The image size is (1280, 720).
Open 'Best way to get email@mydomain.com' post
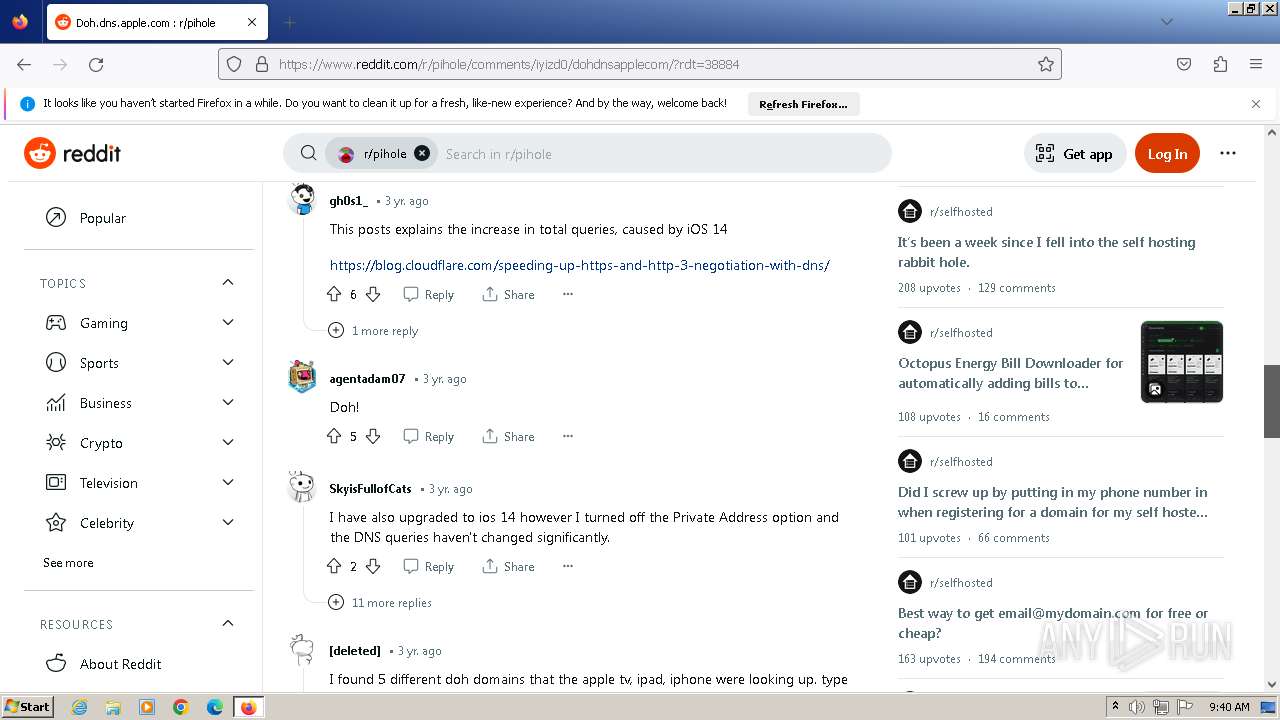pos(1053,623)
